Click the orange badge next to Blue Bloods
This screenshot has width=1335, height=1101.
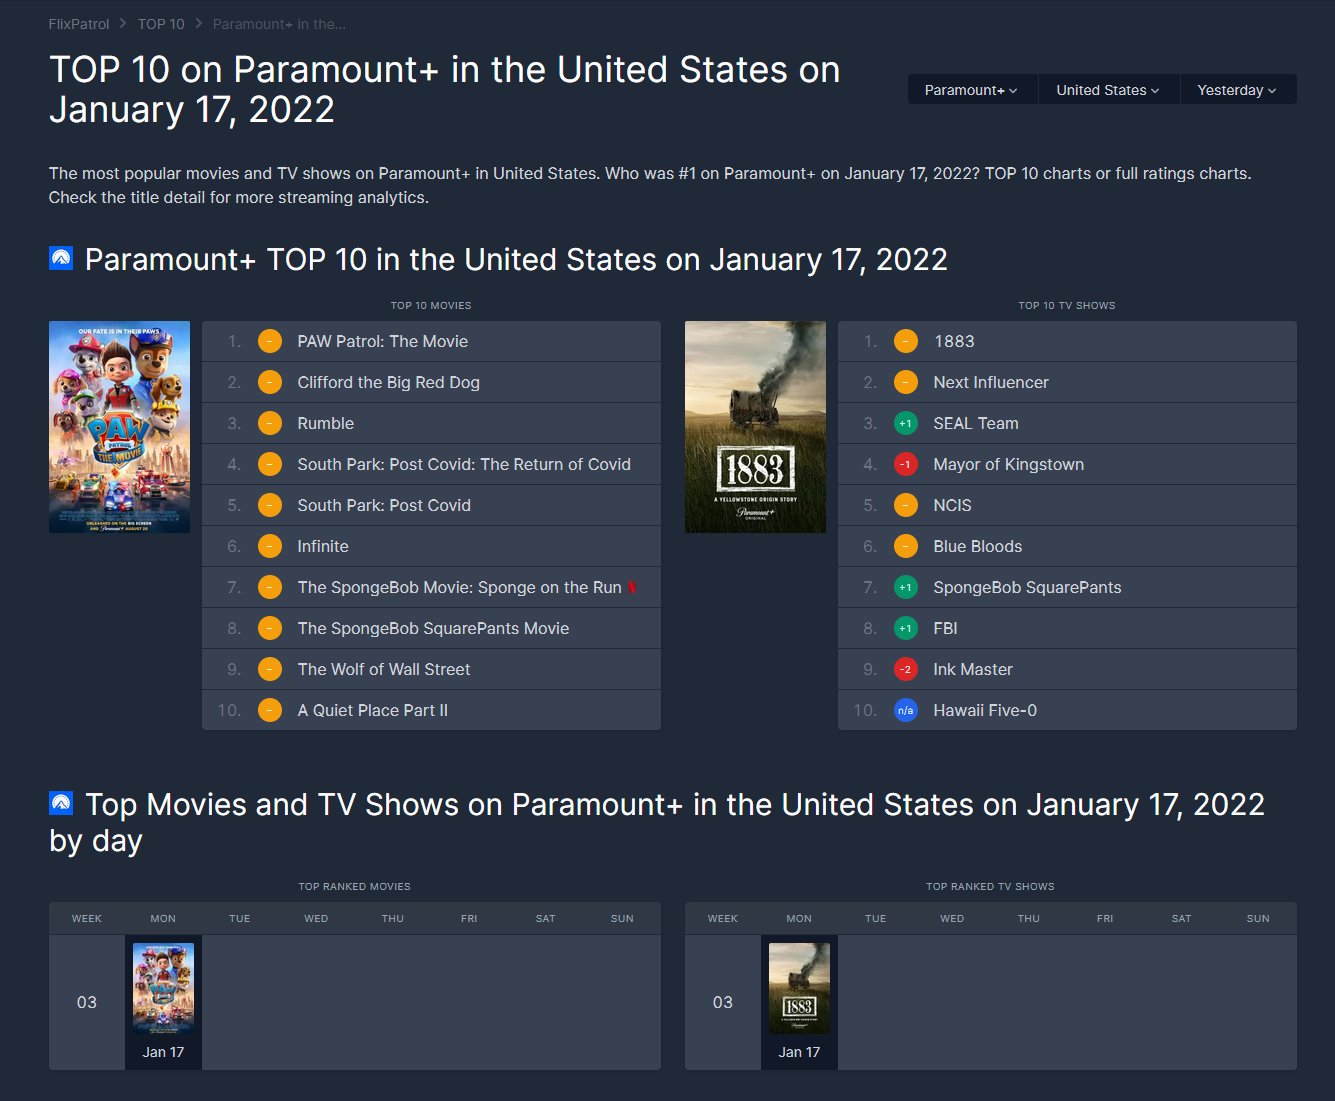click(x=905, y=546)
